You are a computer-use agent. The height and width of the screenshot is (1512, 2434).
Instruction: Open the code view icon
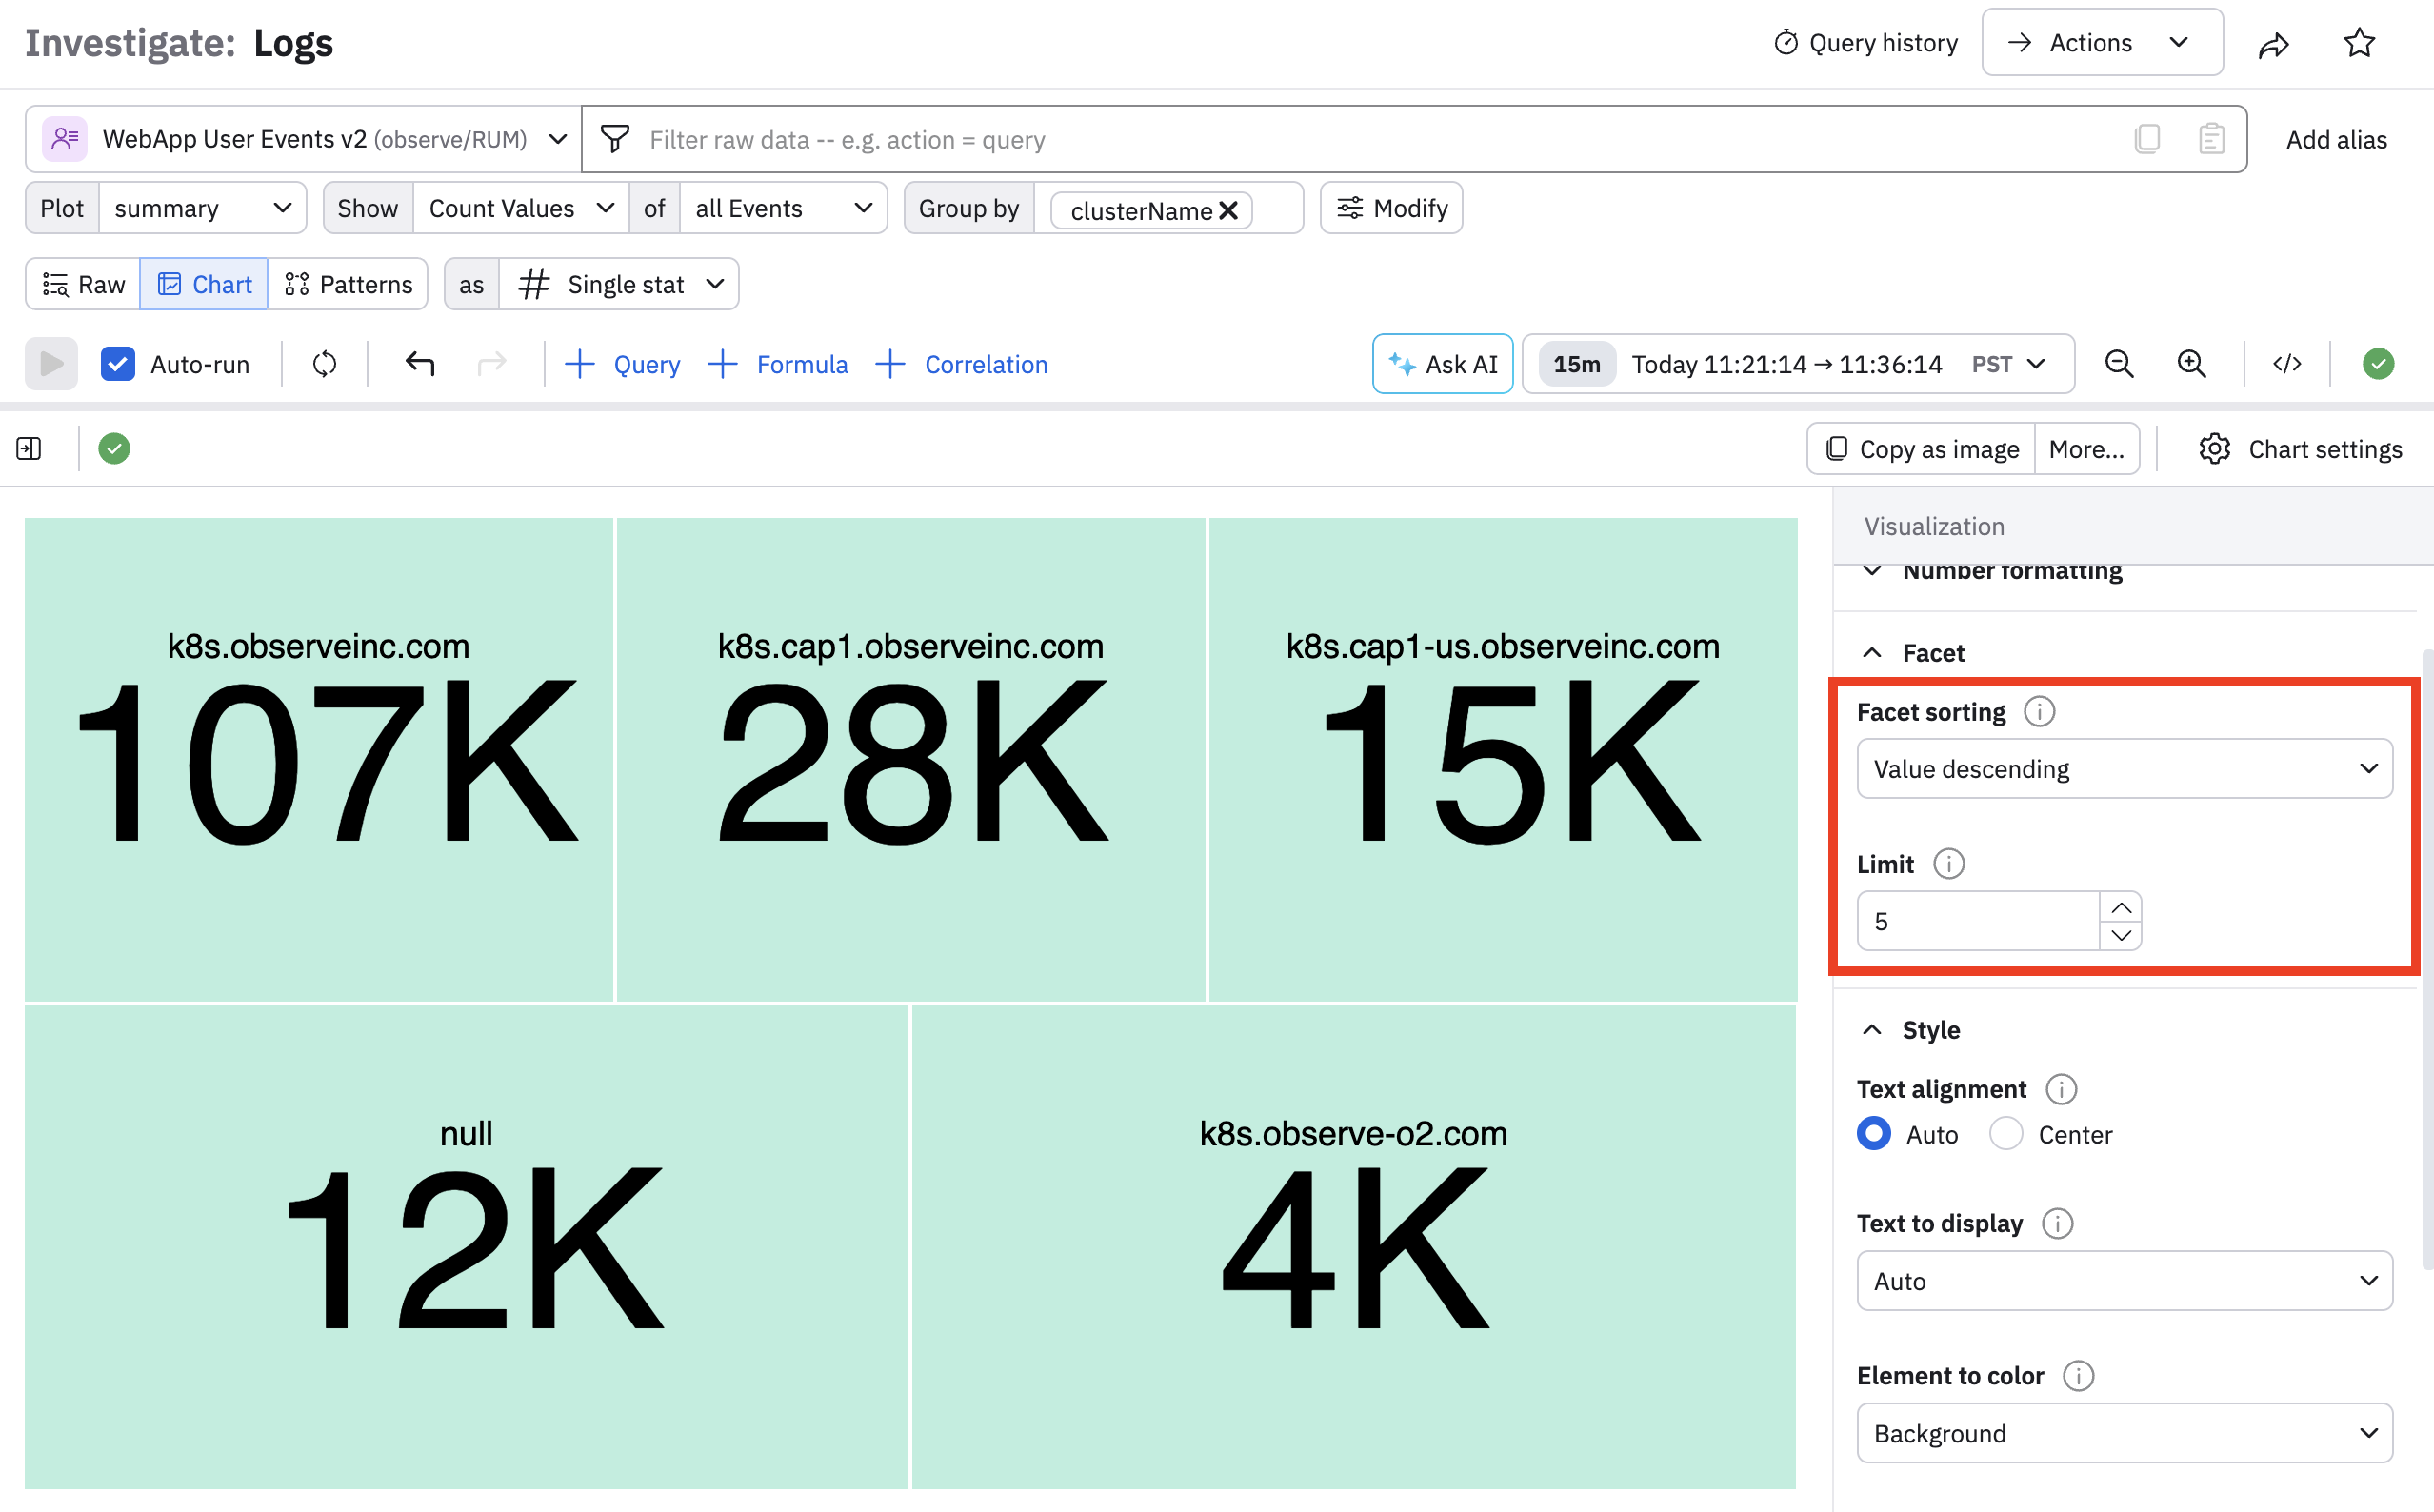point(2287,364)
